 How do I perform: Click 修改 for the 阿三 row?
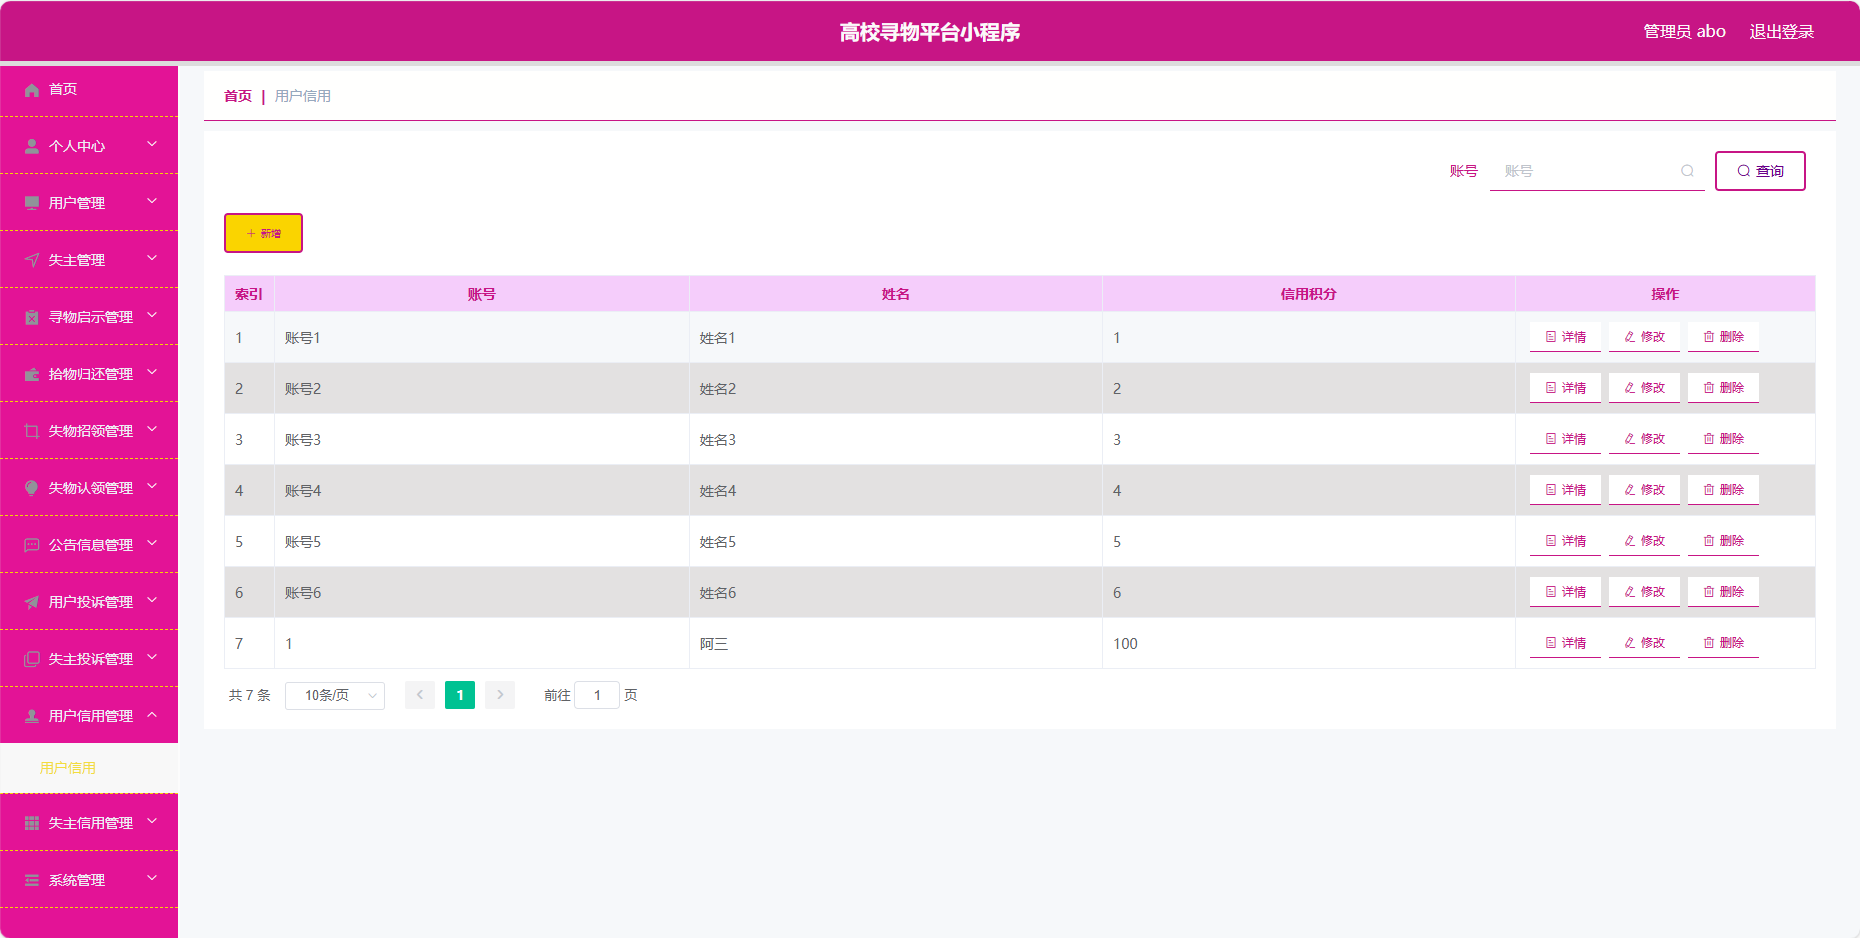(x=1644, y=644)
